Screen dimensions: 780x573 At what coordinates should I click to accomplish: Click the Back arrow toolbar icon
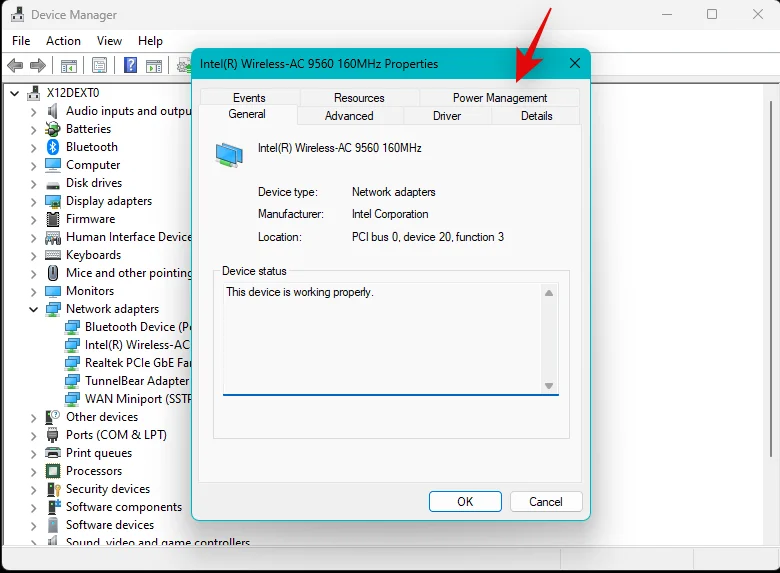point(15,65)
